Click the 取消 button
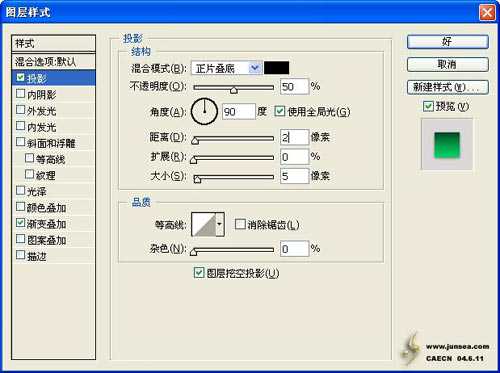The height and width of the screenshot is (373, 500). pyautogui.click(x=448, y=64)
